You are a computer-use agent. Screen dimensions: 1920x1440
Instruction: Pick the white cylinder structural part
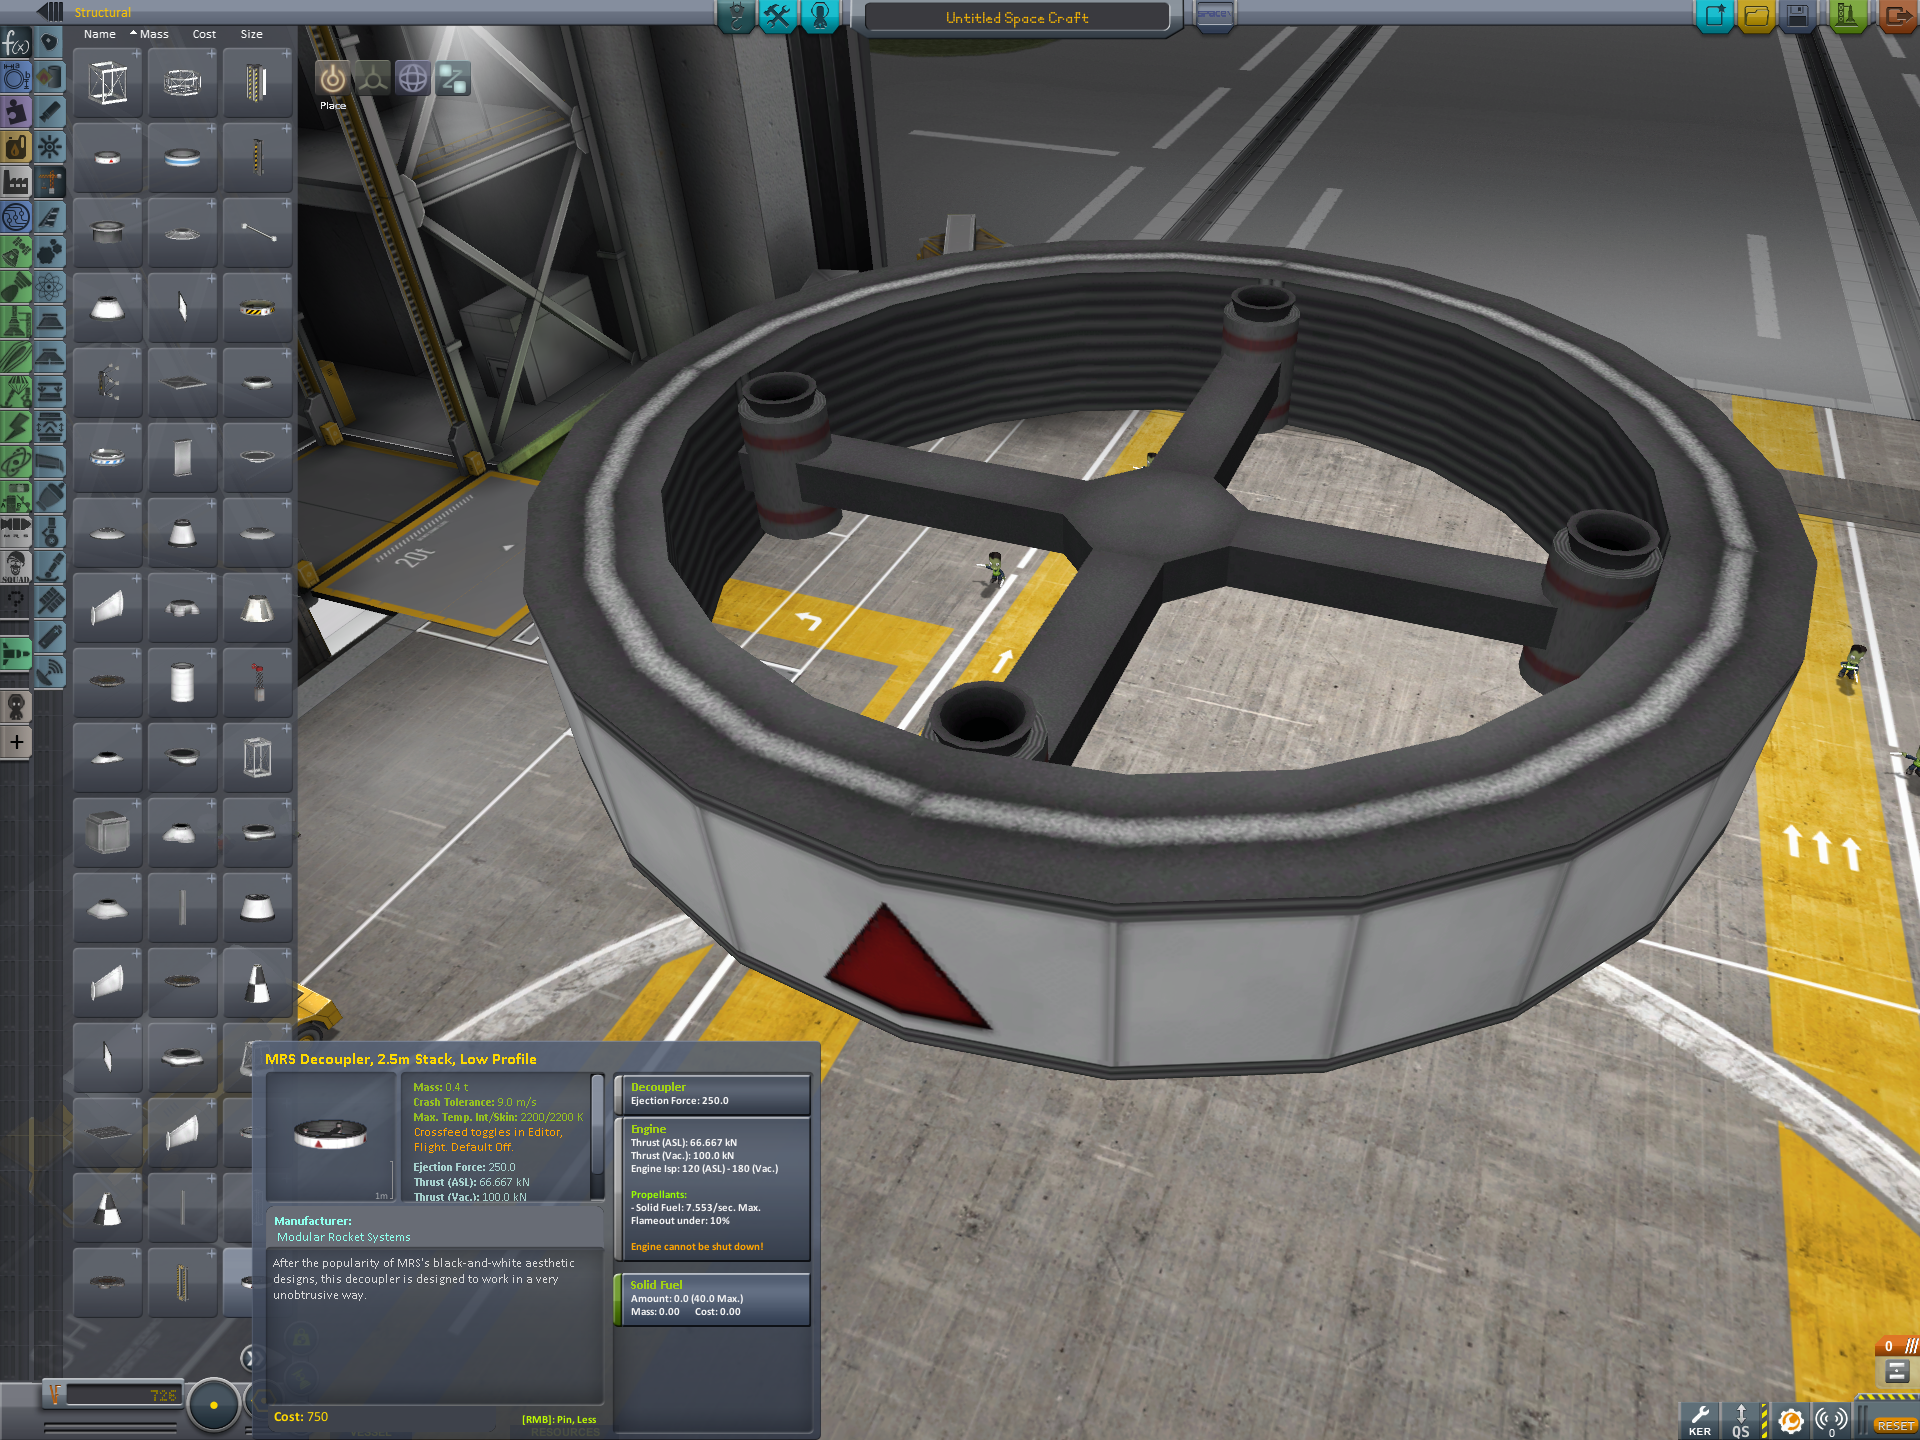183,683
